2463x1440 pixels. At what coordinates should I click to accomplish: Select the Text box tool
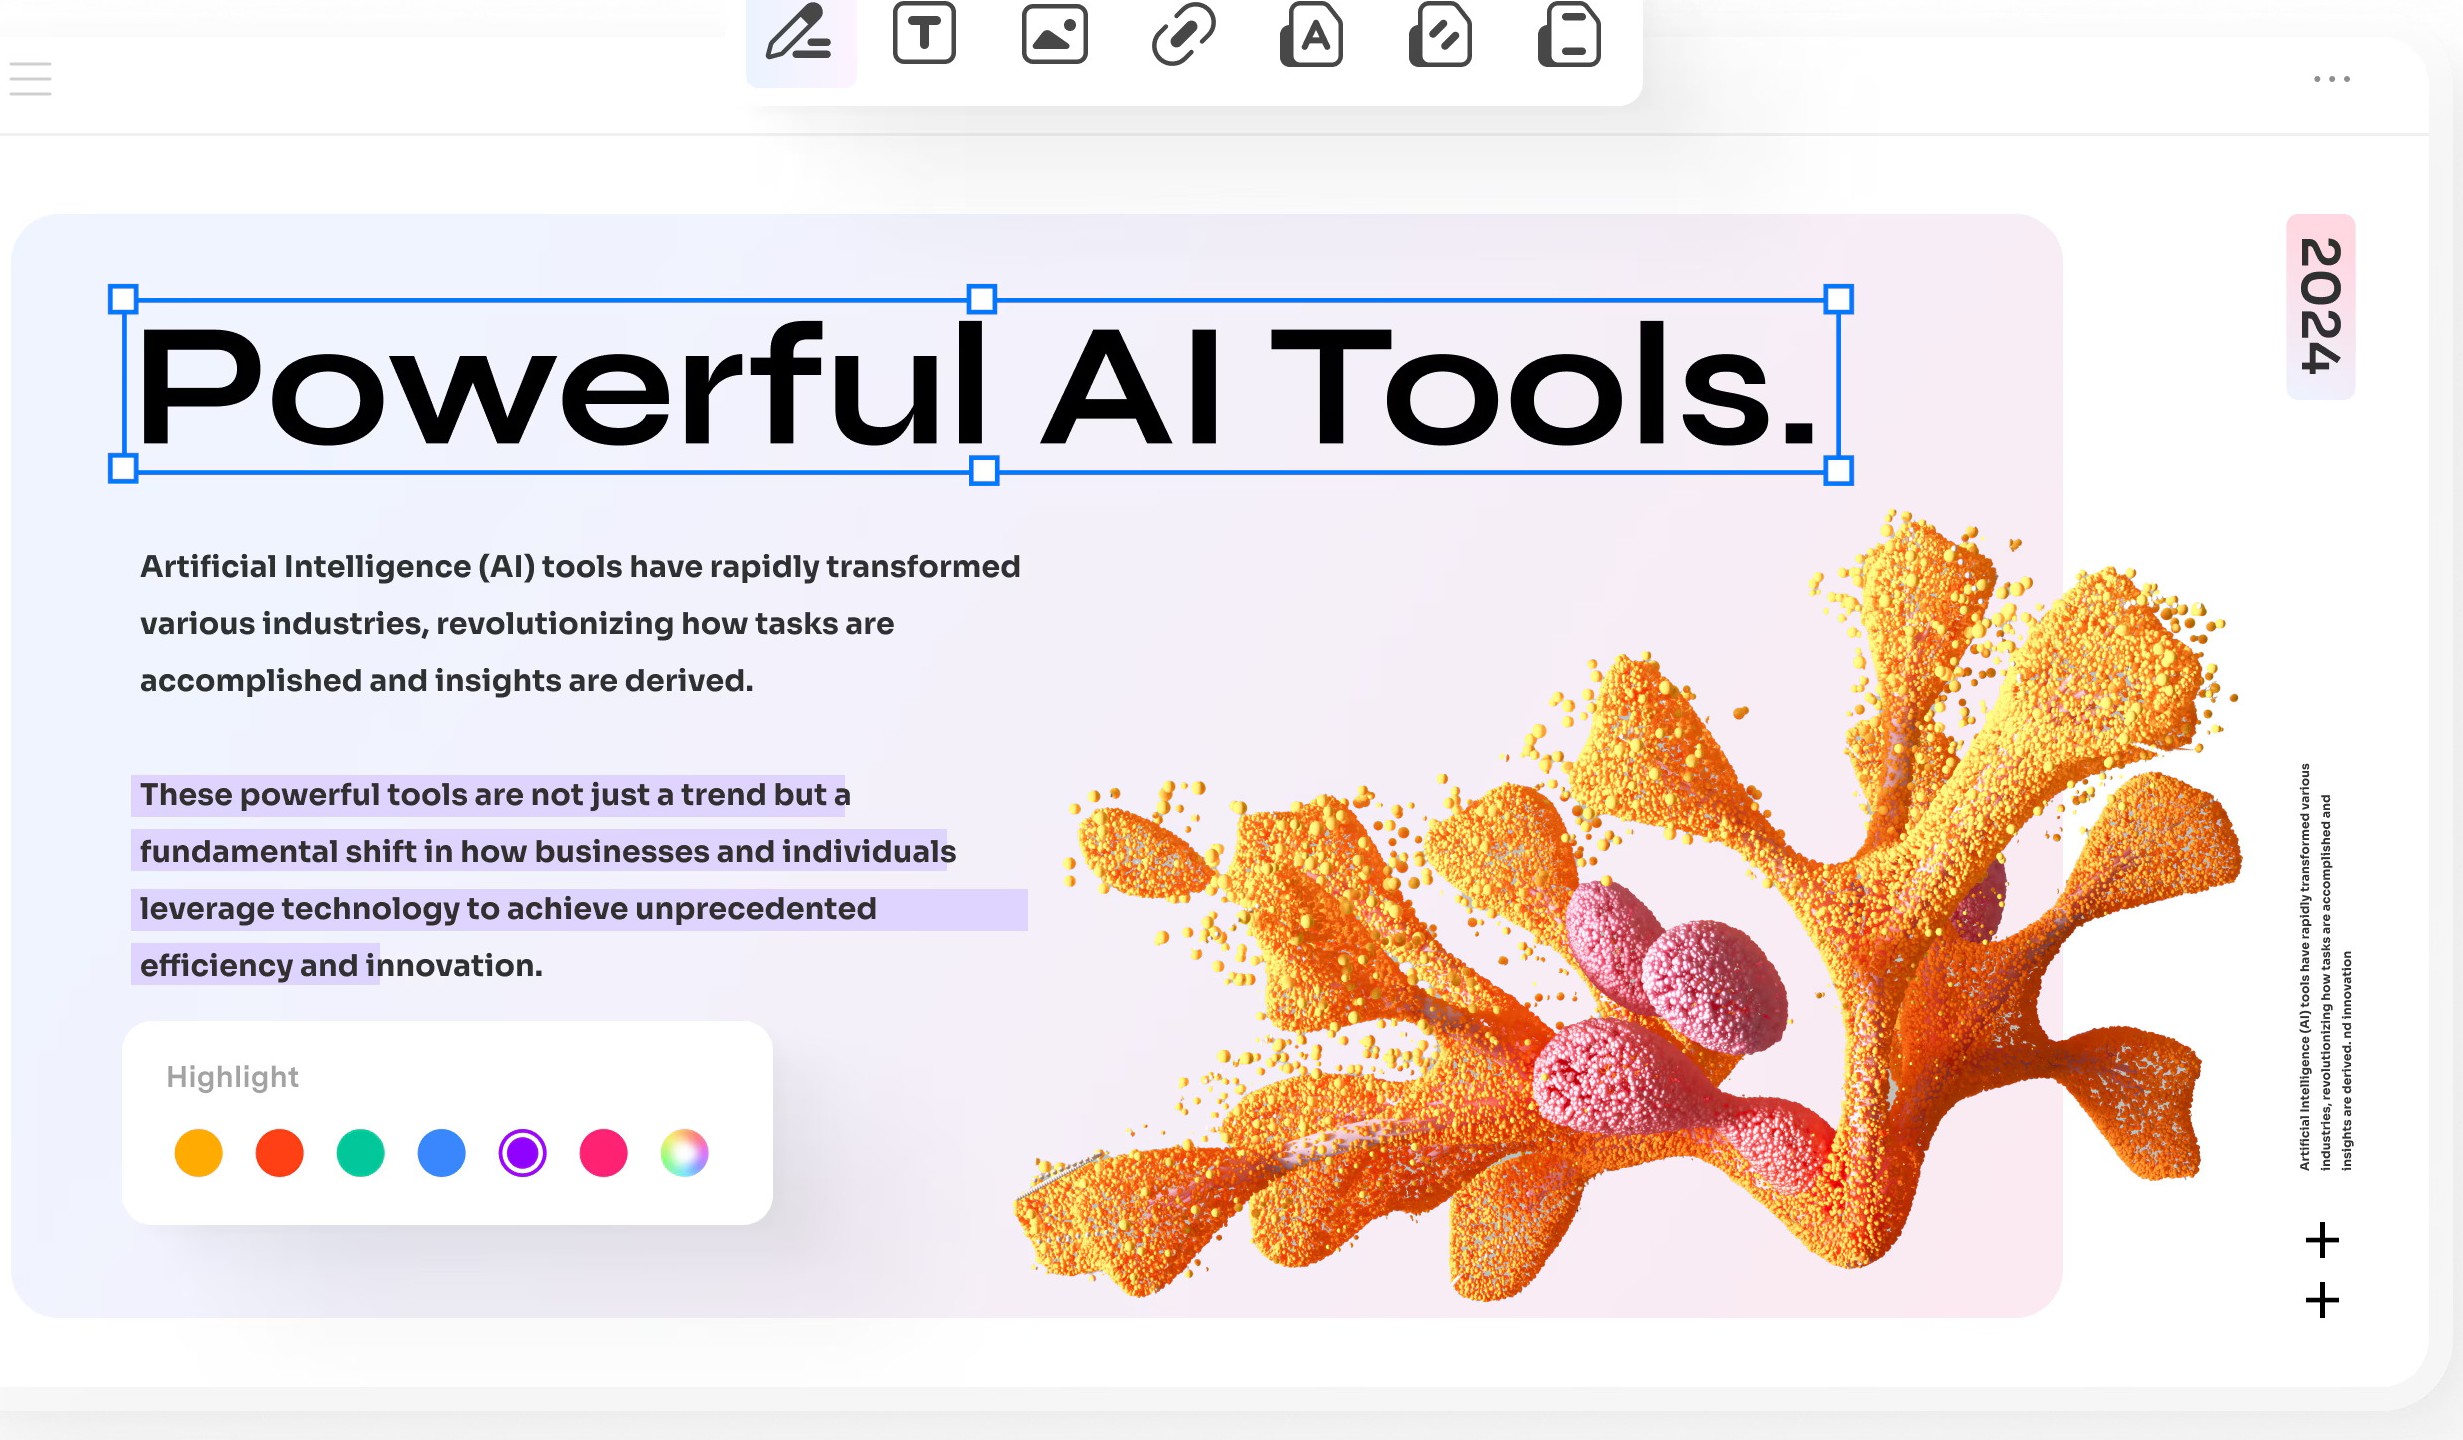(x=924, y=33)
